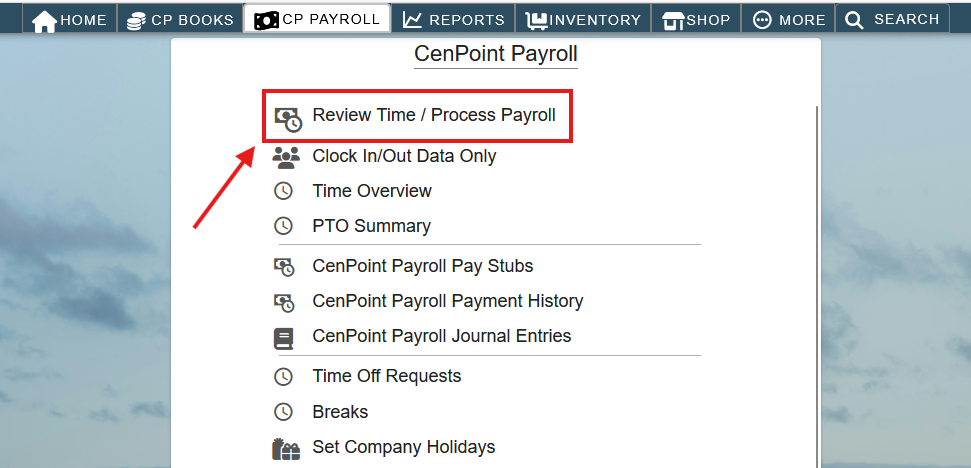Click the chart icon beside Reports

coord(412,20)
